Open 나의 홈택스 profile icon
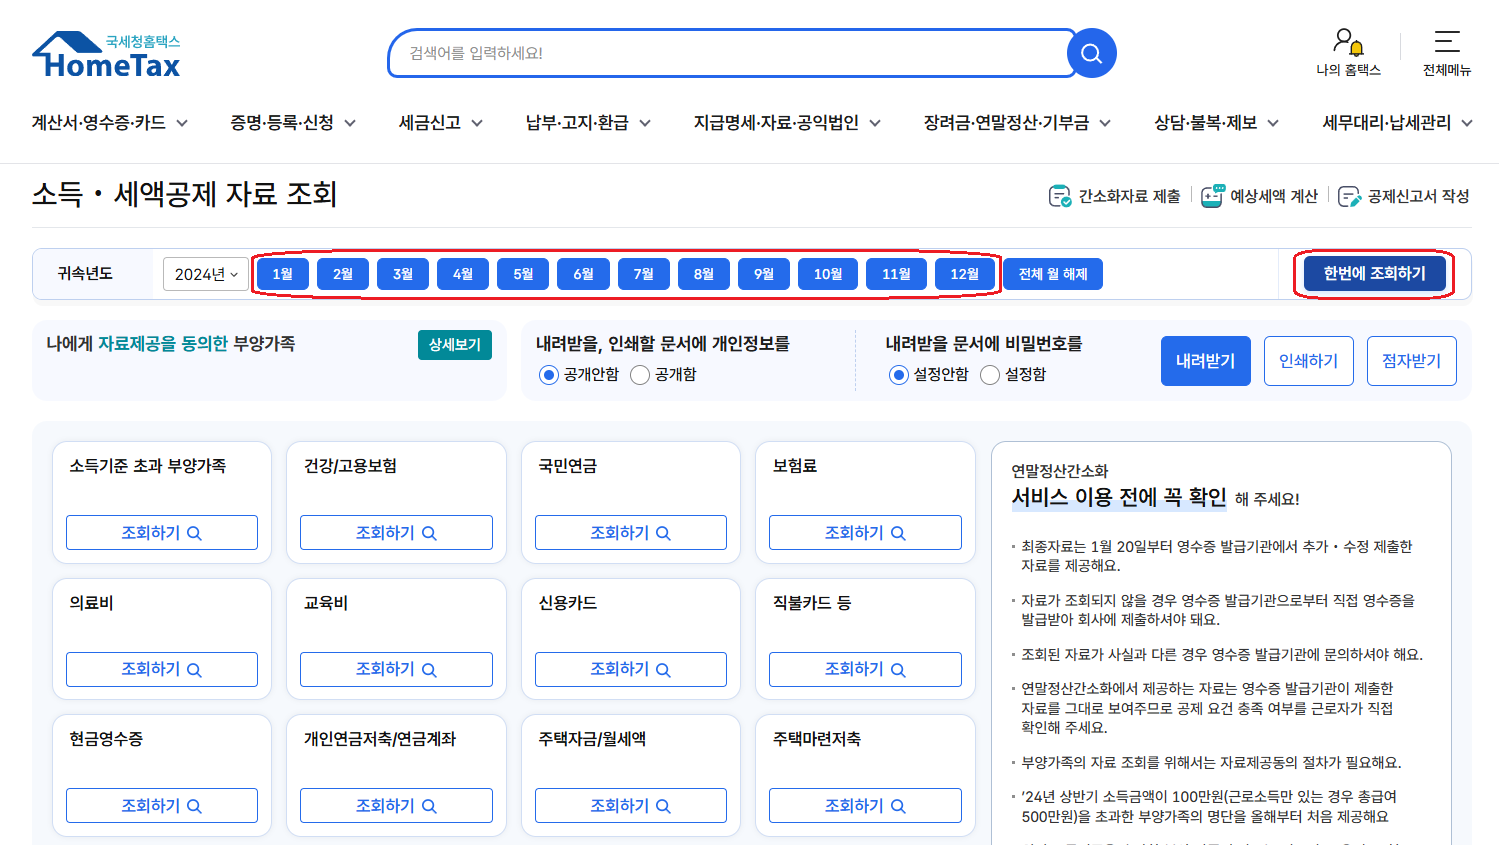Screen dimensions: 1499x845 click(1348, 42)
